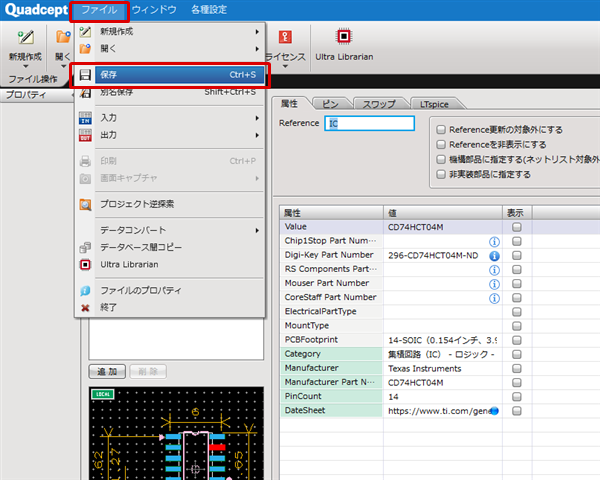The height and width of the screenshot is (480, 600).
Task: Select 終了 to exit application
Action: click(x=170, y=308)
